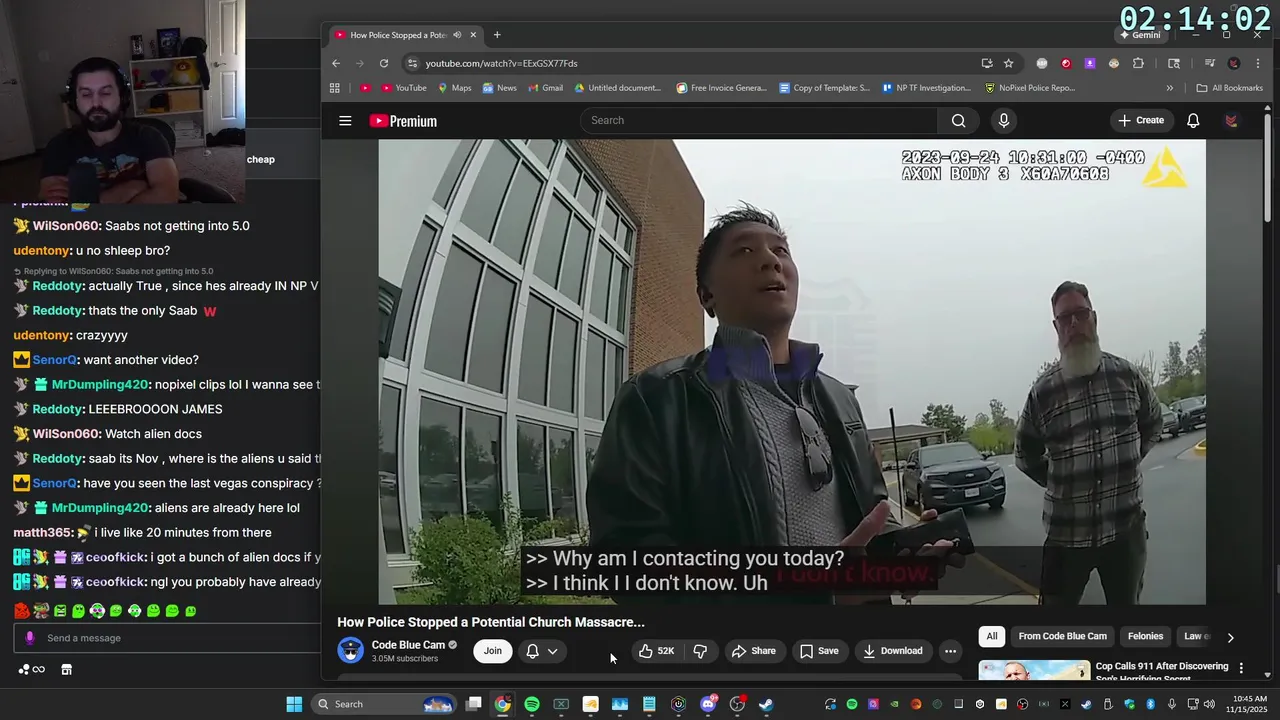
Task: Open the YouTube account avatar menu
Action: point(1231,121)
